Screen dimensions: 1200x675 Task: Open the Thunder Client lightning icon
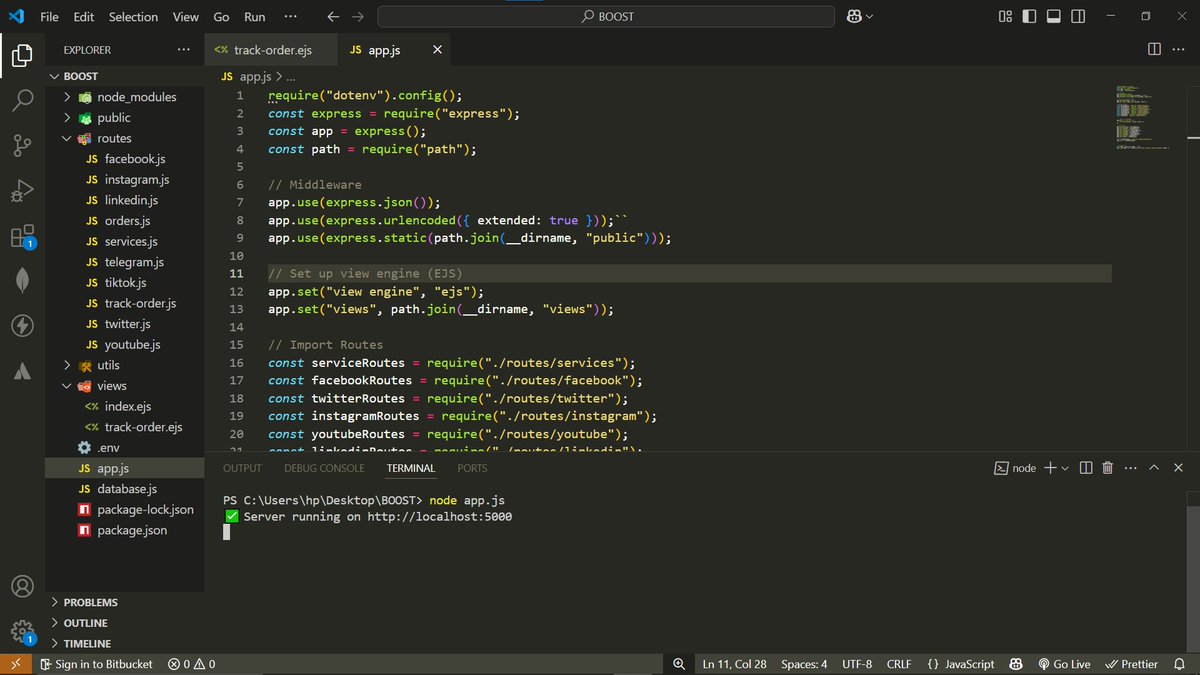[x=22, y=326]
